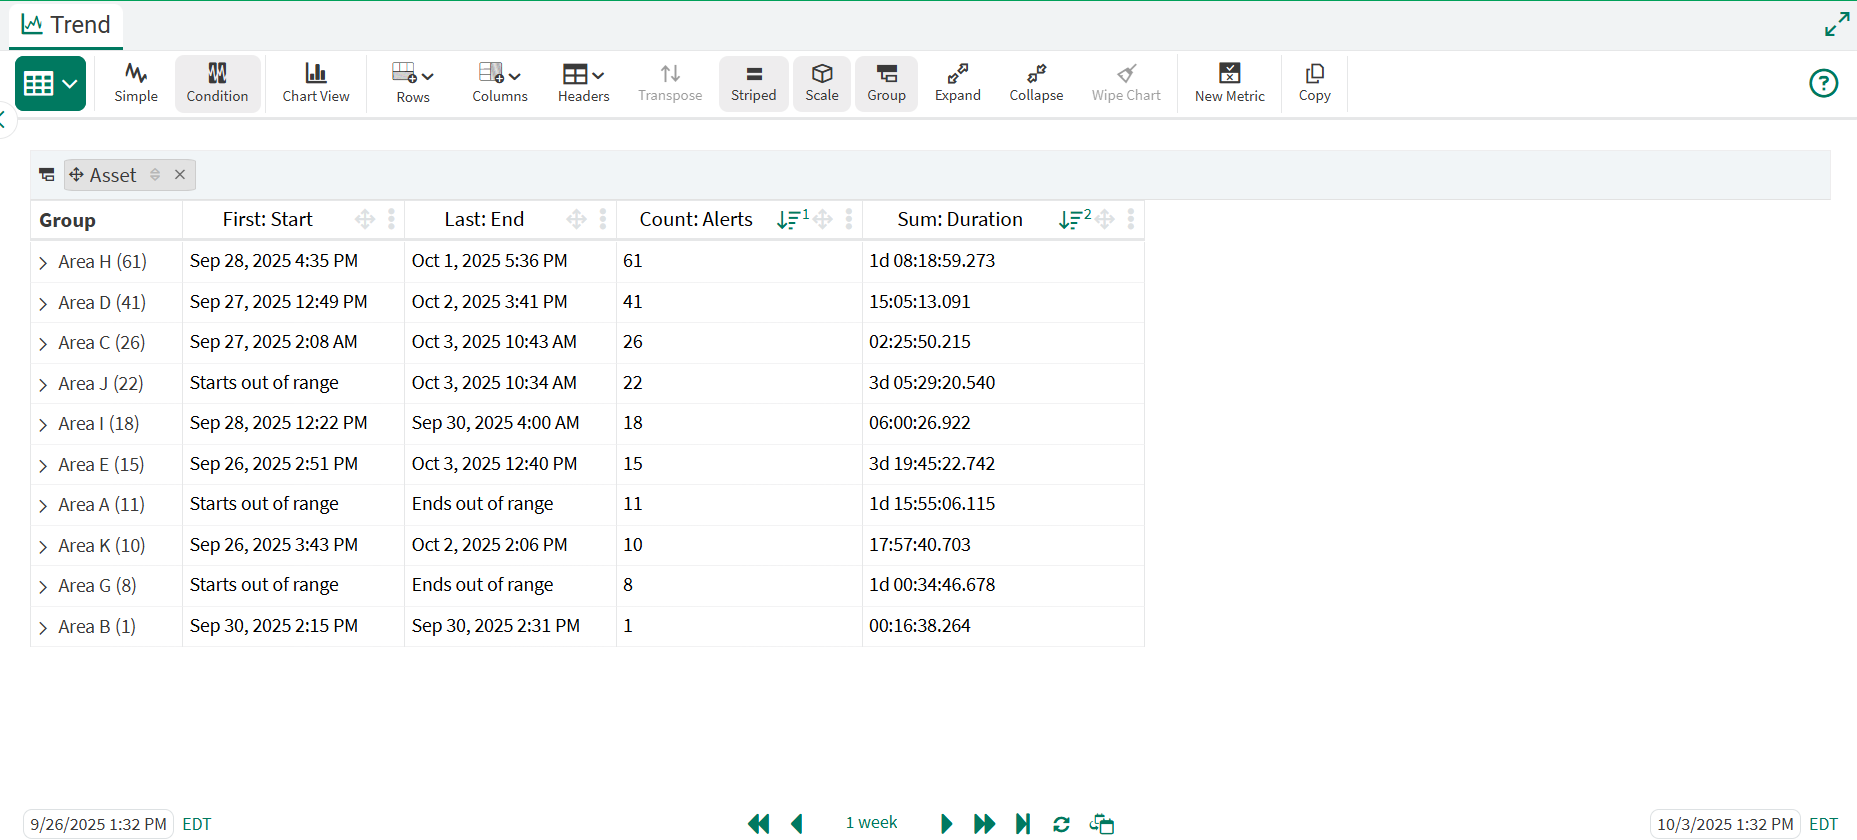1857x840 pixels.
Task: Remove the Asset grouping chip
Action: click(x=180, y=175)
